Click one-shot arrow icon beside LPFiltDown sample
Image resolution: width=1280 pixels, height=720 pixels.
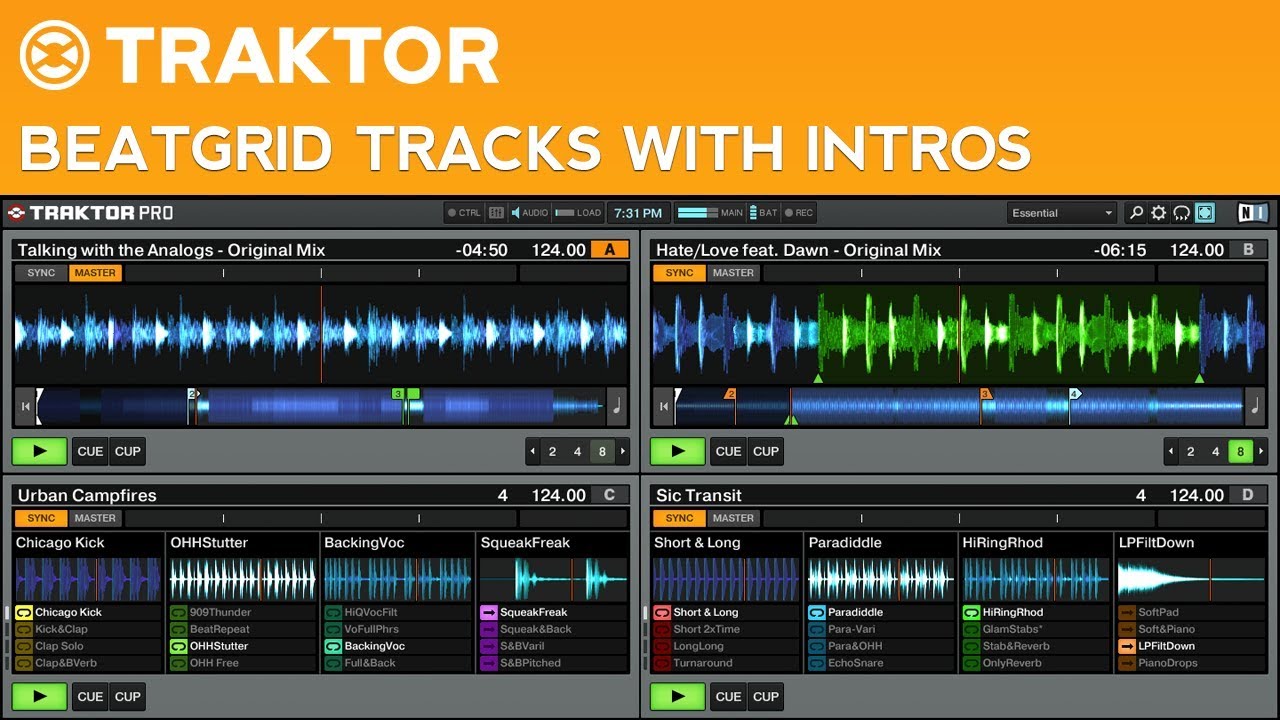(1127, 646)
